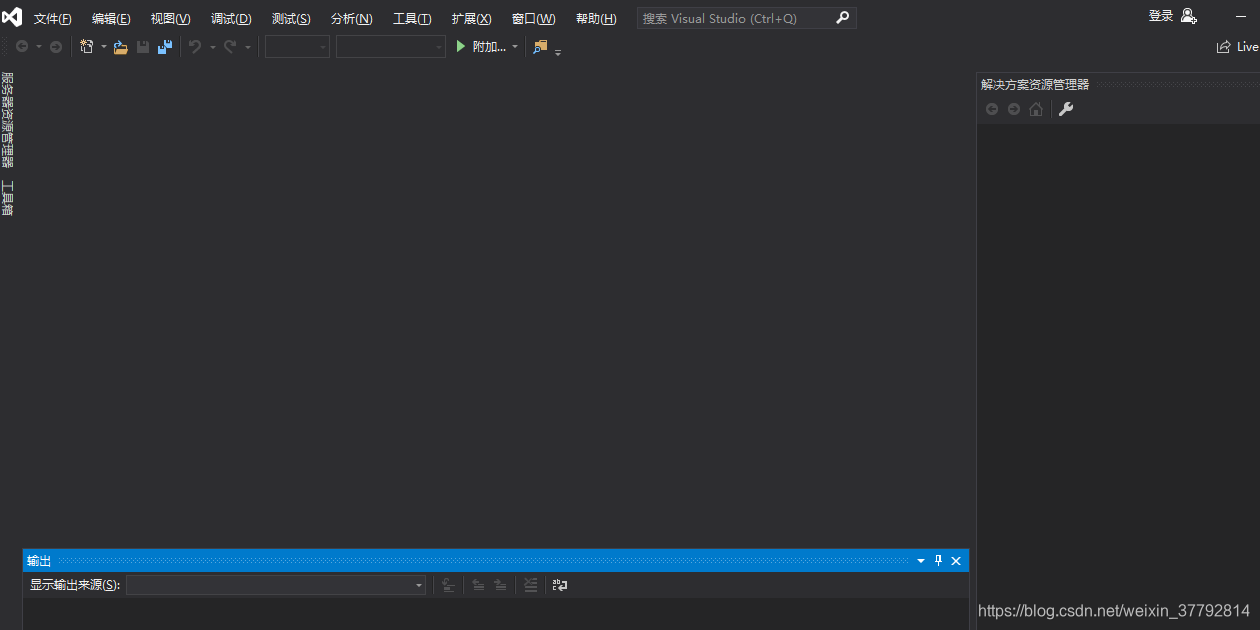Screen dimensions: 1260x630
Task: Open solution platforms dropdown in toolbar
Action: click(391, 47)
